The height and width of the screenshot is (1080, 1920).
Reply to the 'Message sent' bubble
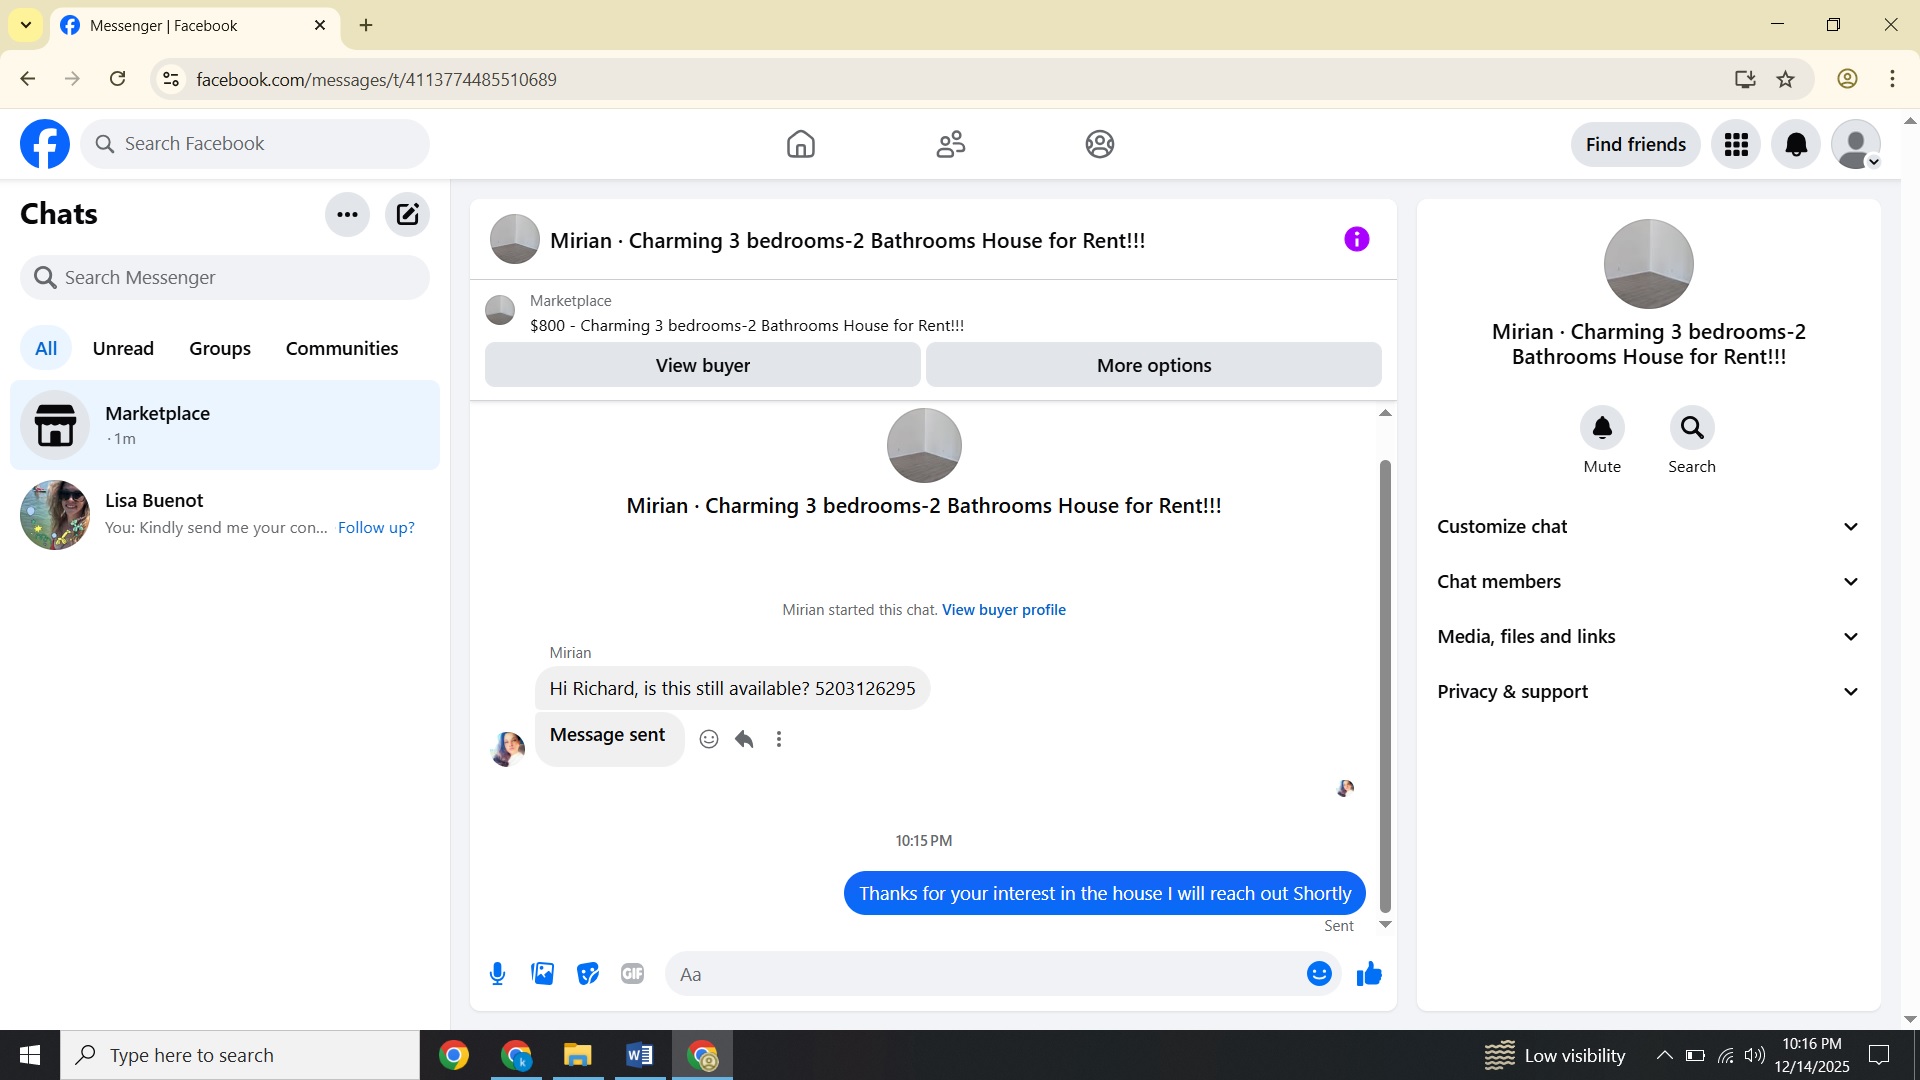[744, 739]
